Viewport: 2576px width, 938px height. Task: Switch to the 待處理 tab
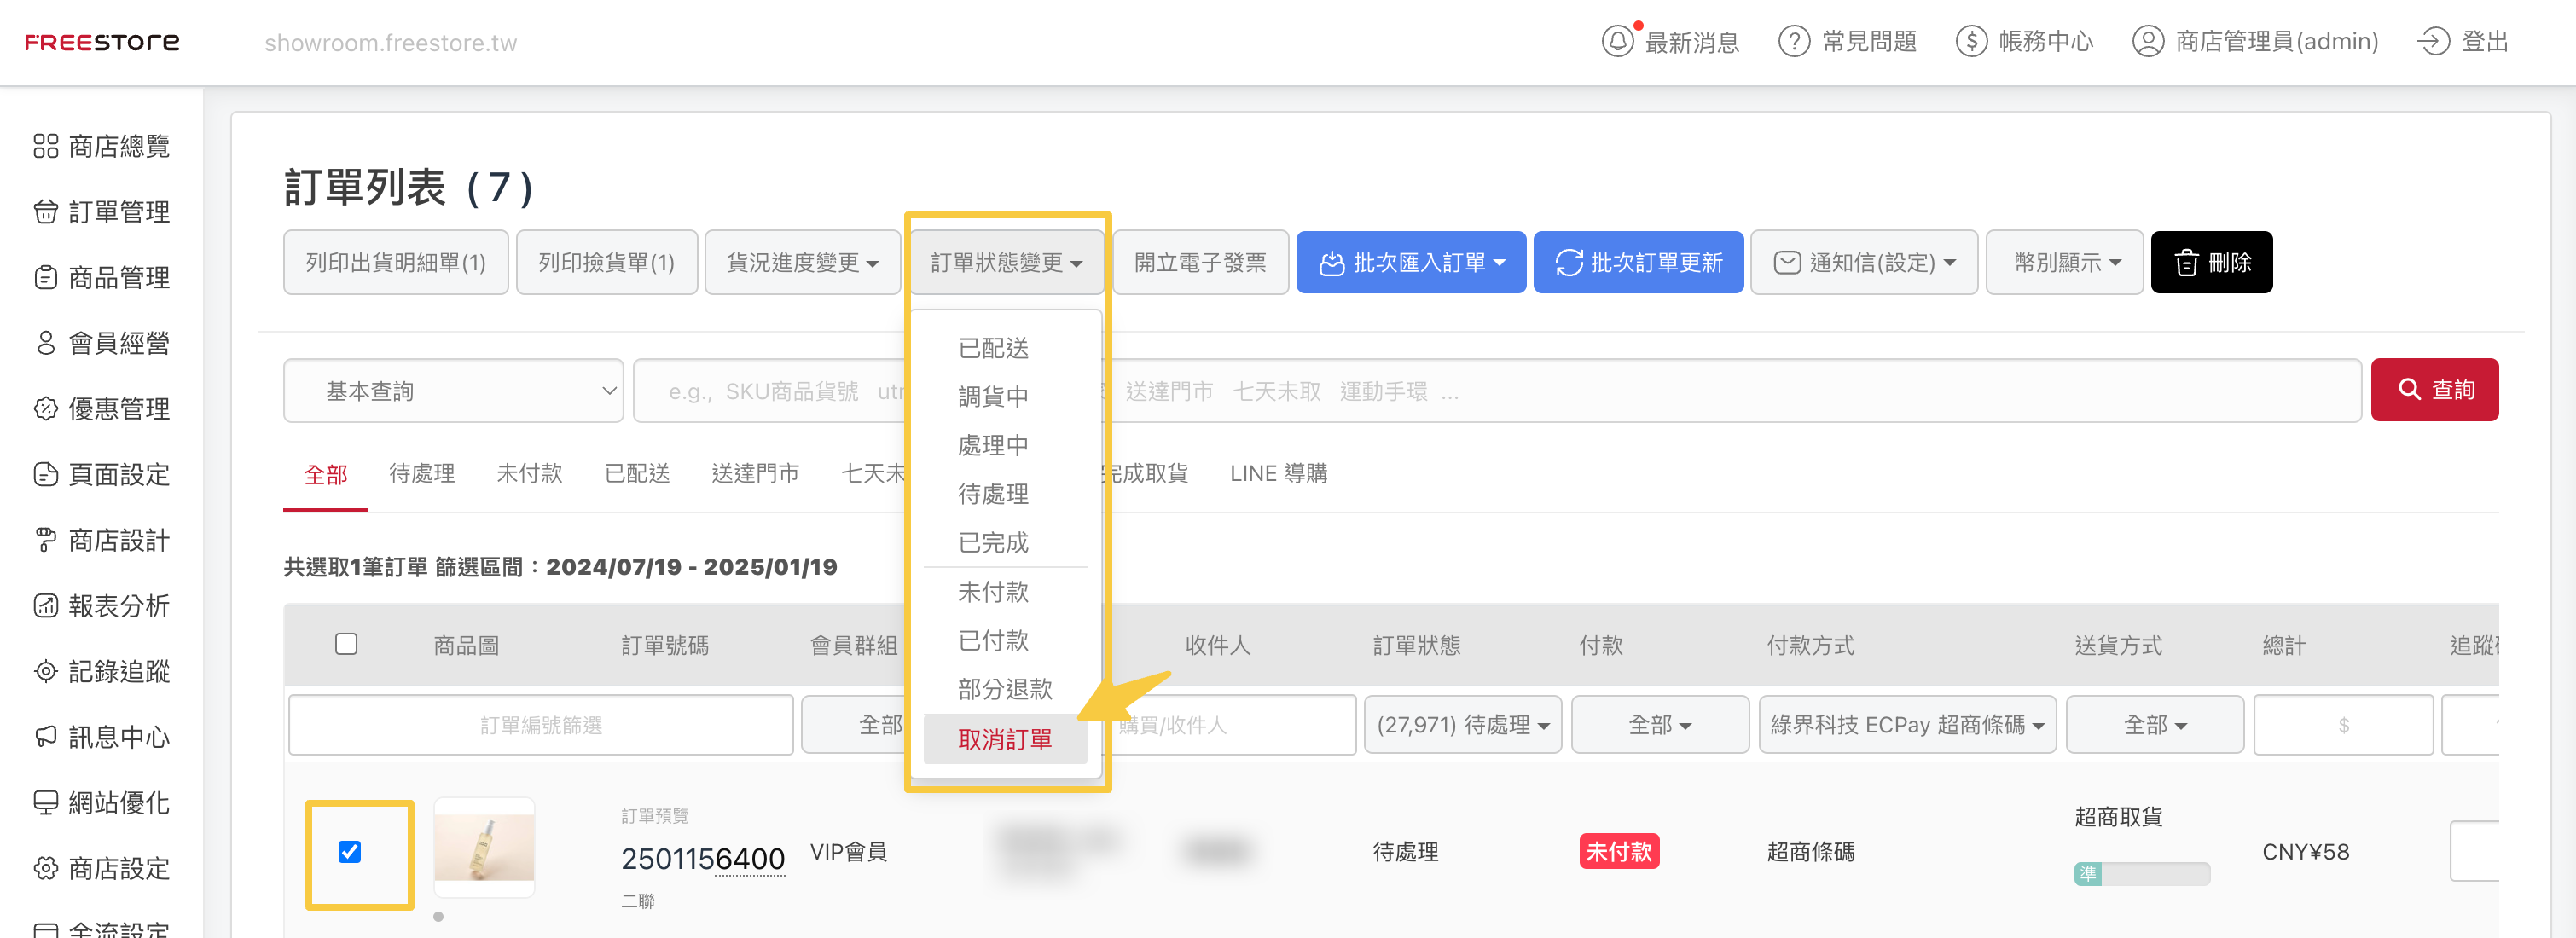point(422,474)
